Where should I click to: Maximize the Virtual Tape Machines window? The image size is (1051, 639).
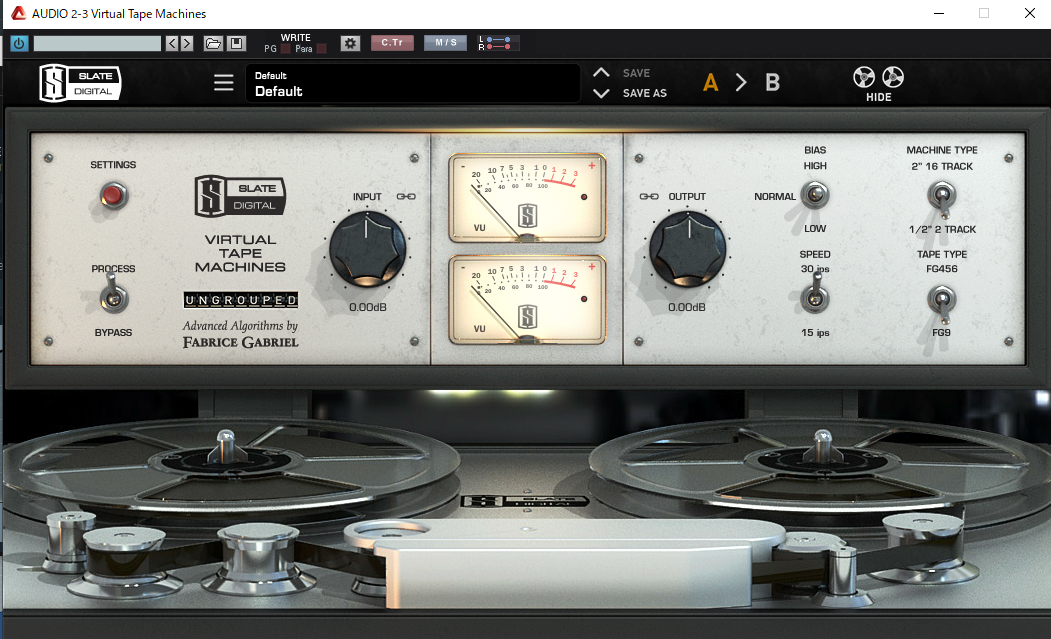click(984, 13)
